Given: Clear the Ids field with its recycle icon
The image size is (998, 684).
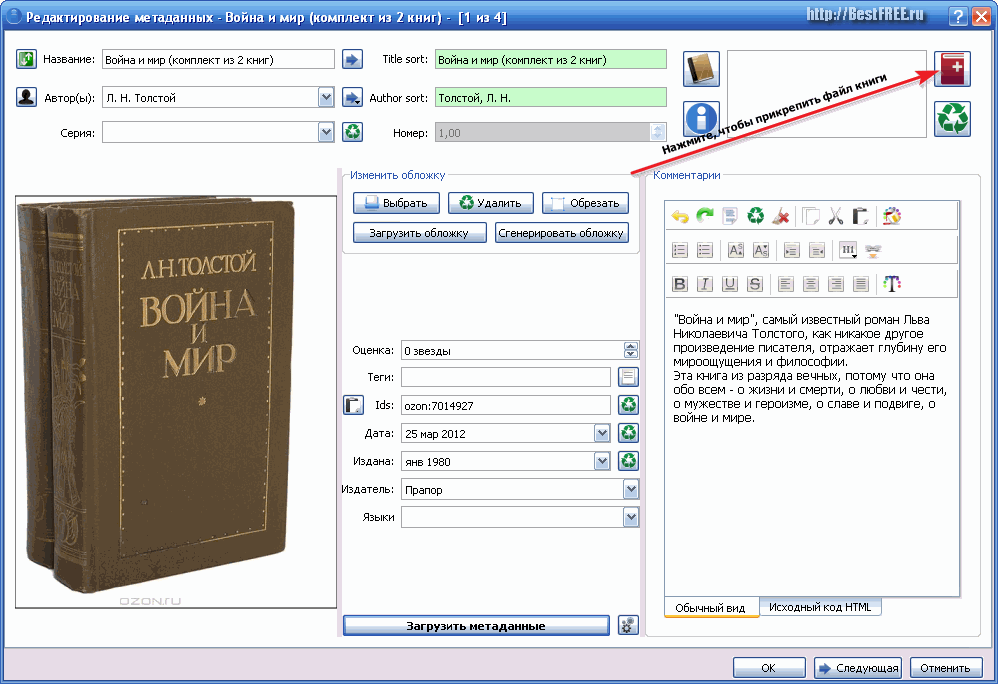Looking at the screenshot, I should [628, 405].
